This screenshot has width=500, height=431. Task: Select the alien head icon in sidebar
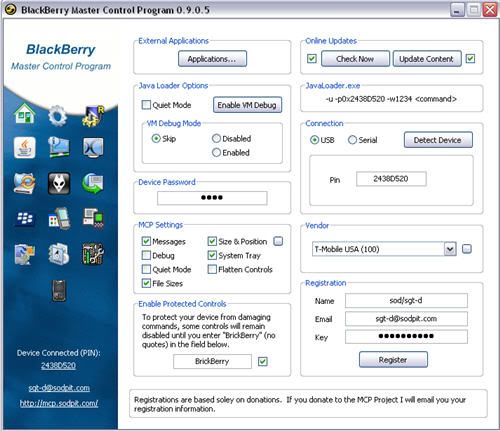tap(59, 183)
